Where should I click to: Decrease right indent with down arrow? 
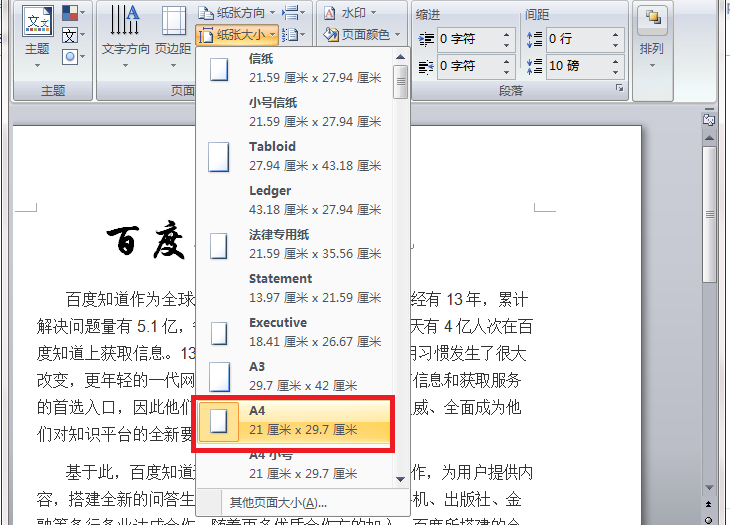(x=507, y=72)
